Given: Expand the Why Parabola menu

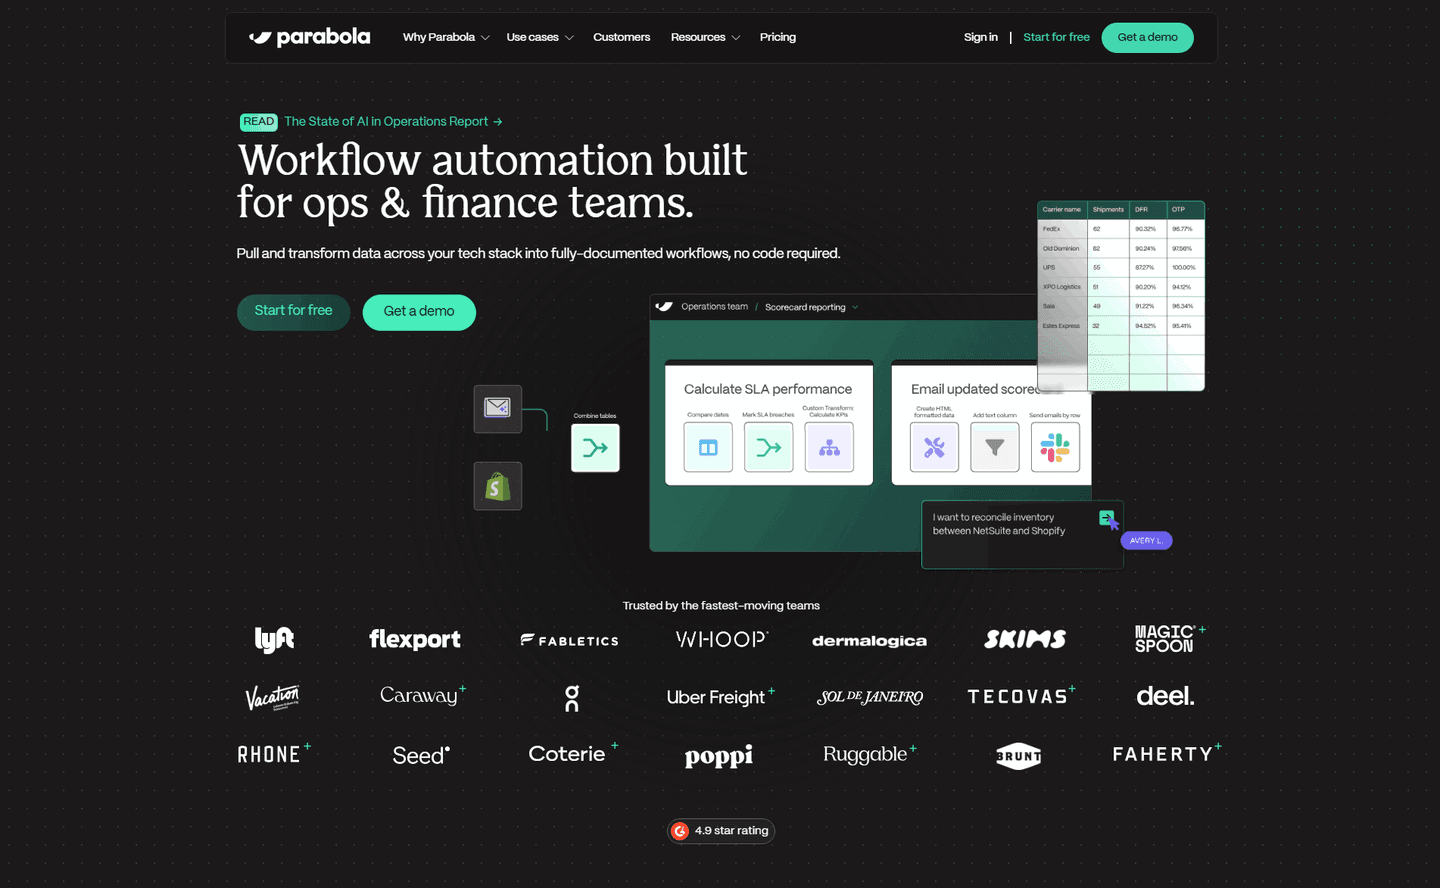Looking at the screenshot, I should [446, 37].
